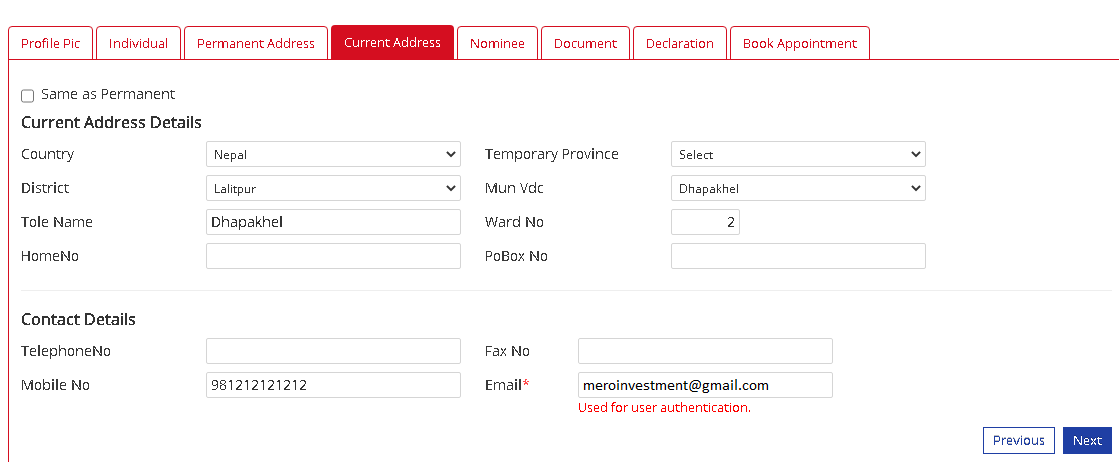Open the Country dropdown
Screen dimensions: 1119x462
(333, 155)
